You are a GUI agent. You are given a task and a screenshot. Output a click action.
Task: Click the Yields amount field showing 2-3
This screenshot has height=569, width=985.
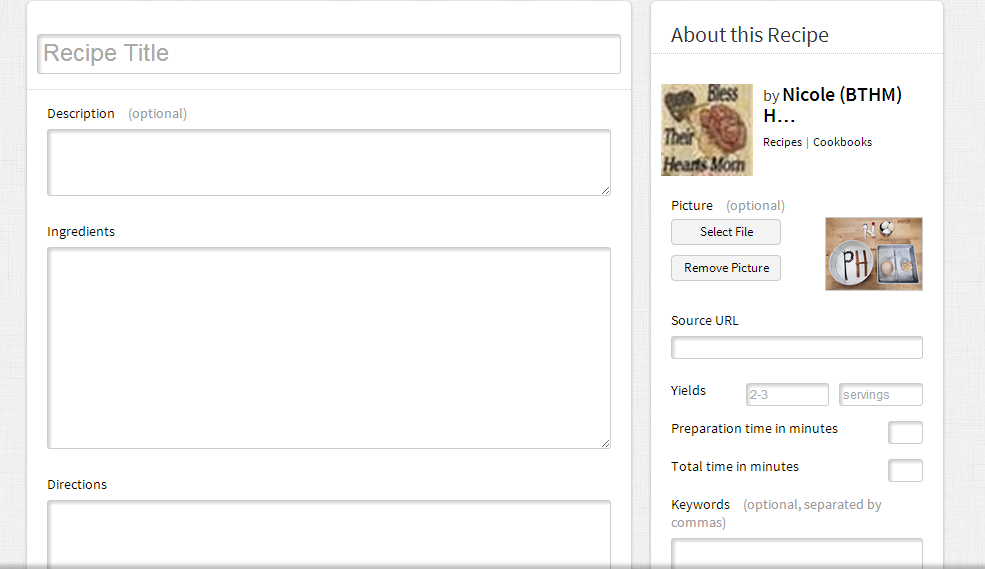787,395
